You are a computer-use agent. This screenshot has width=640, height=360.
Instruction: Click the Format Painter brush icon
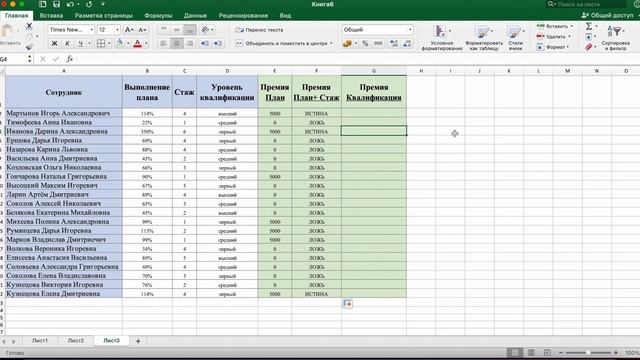pyautogui.click(x=29, y=47)
